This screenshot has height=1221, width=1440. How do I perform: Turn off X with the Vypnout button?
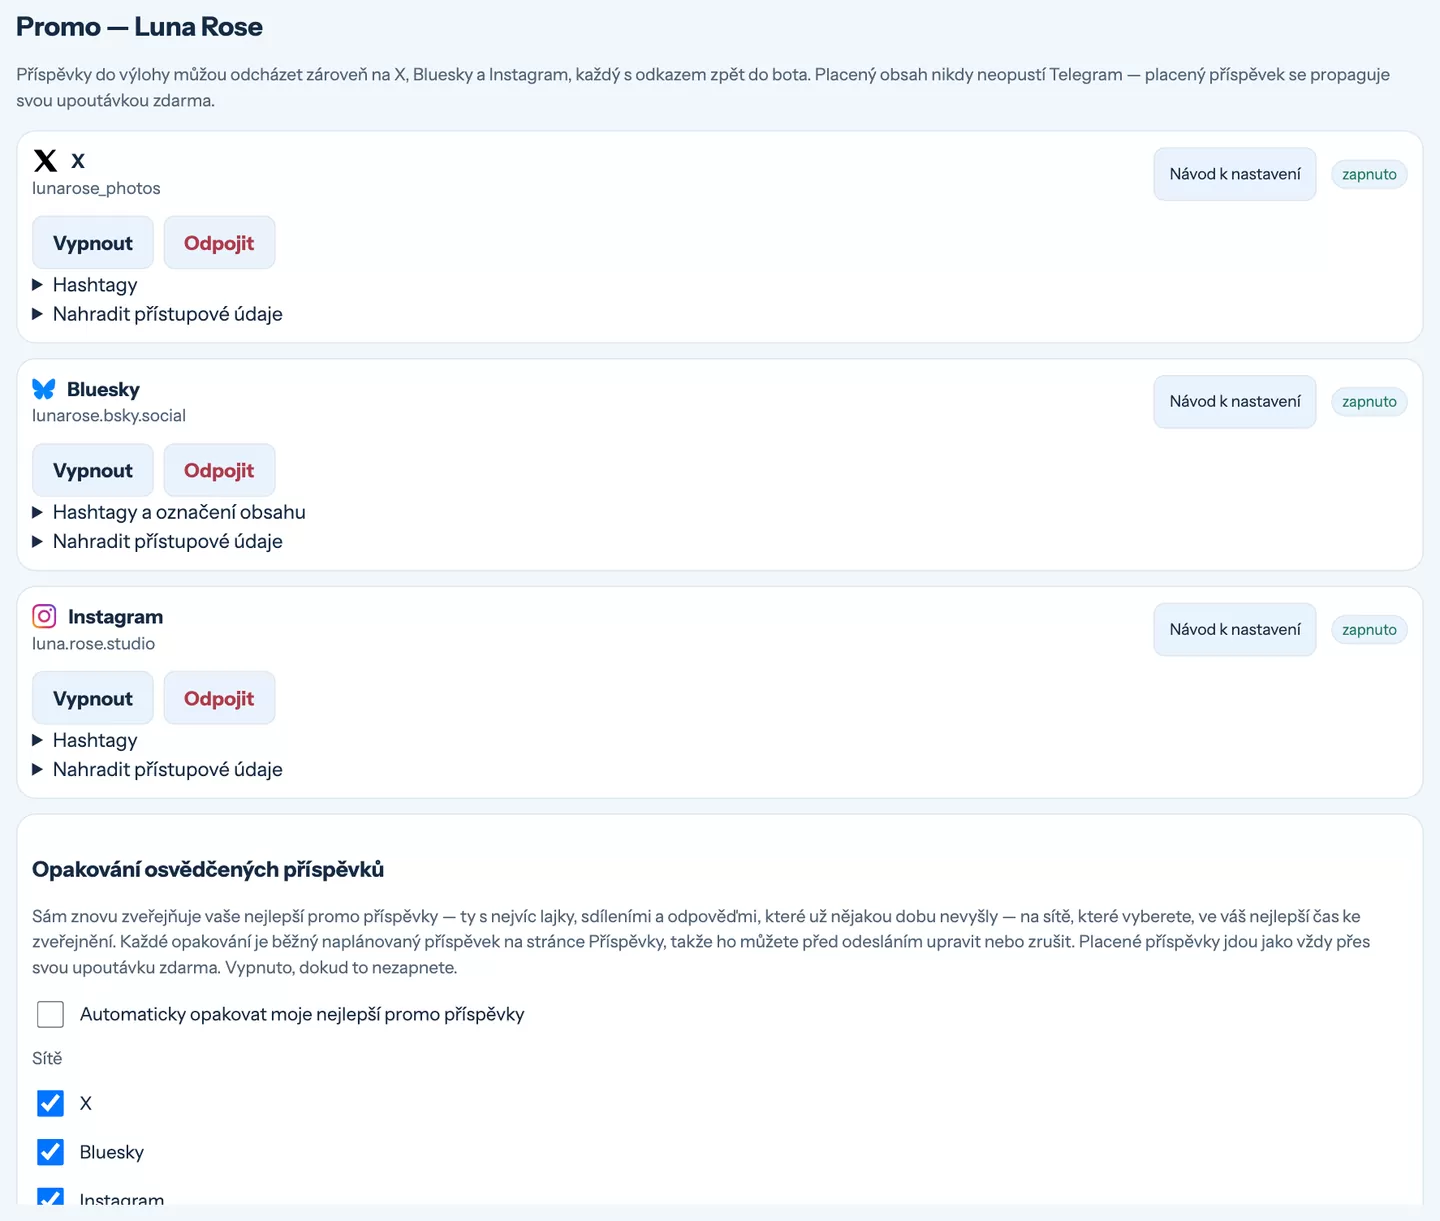pyautogui.click(x=93, y=243)
